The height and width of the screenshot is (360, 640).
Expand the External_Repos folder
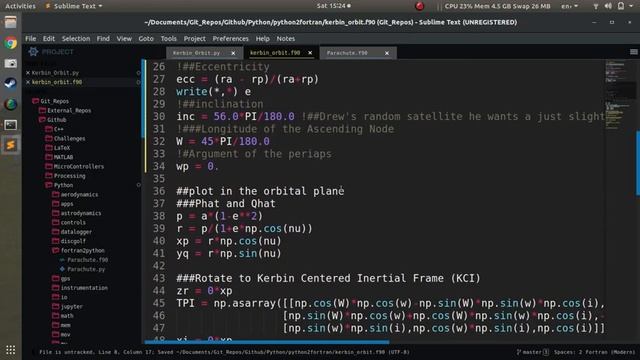pyautogui.click(x=65, y=111)
